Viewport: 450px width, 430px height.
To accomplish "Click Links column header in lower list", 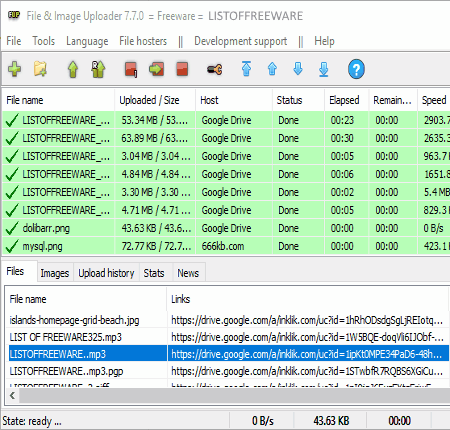I will tap(307, 299).
